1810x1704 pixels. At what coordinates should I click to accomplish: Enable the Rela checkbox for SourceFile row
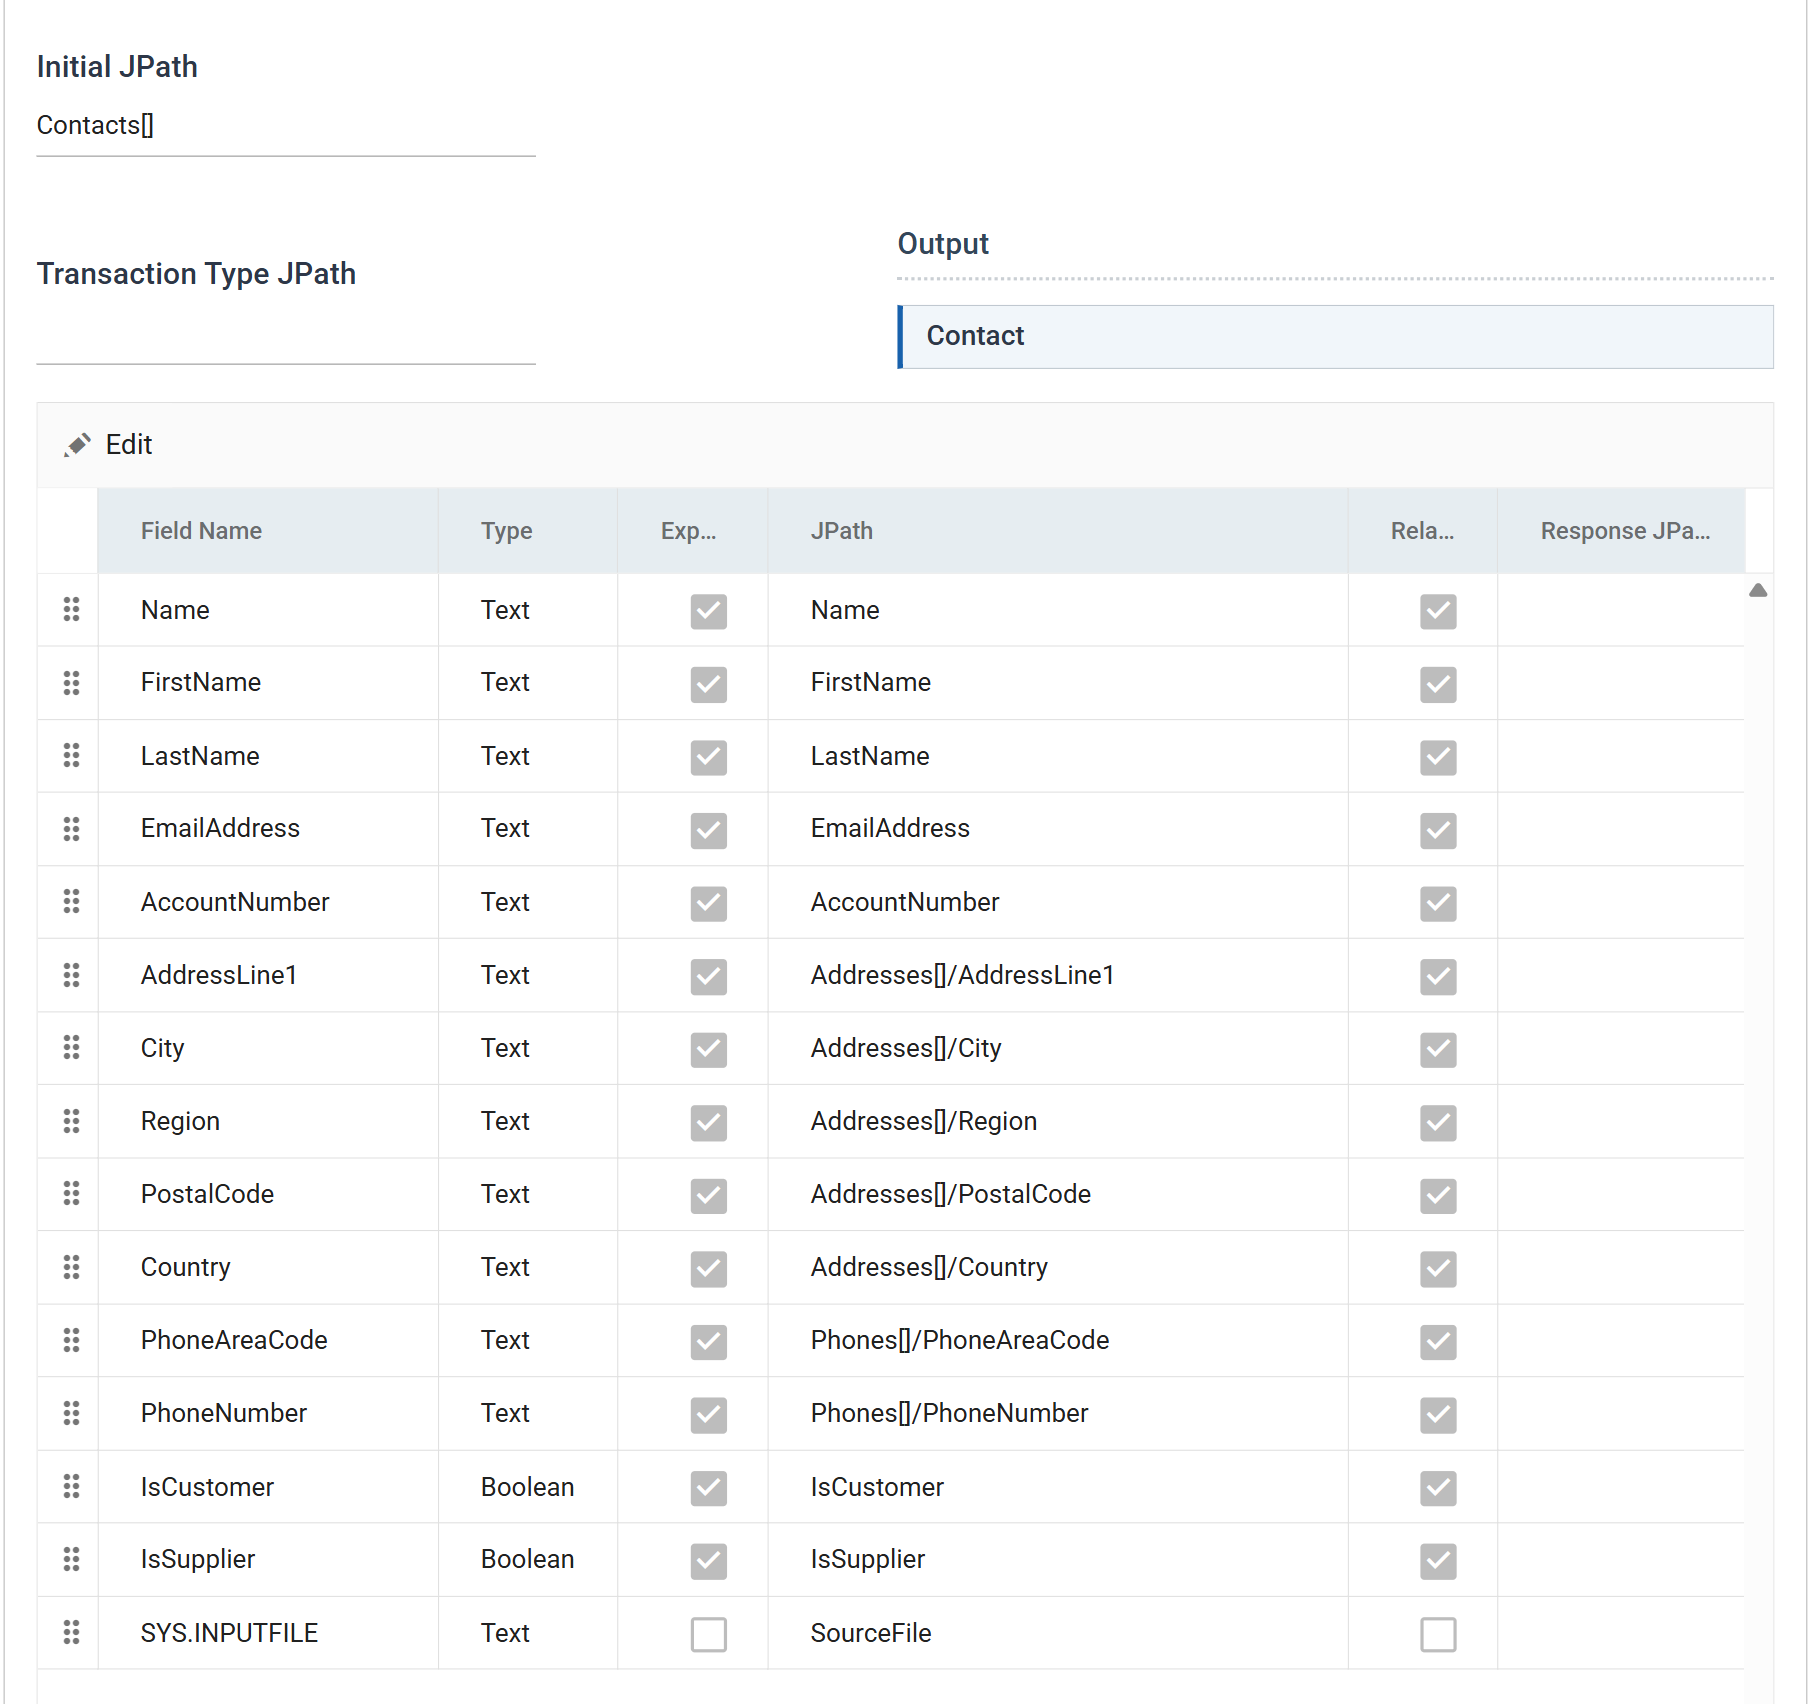pos(1438,1635)
